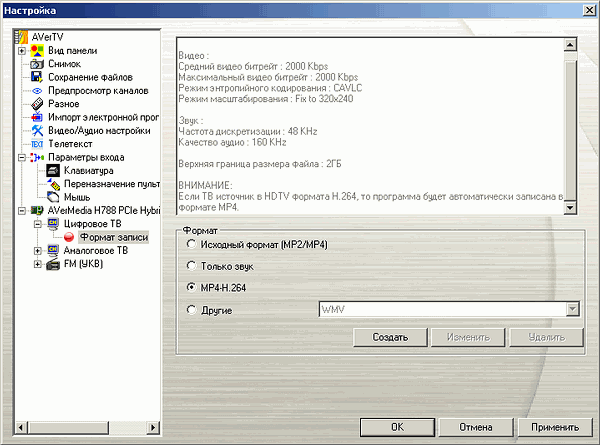600x445 pixels.
Task: Select the Импорт электронной программы item
Action: [x=98, y=117]
